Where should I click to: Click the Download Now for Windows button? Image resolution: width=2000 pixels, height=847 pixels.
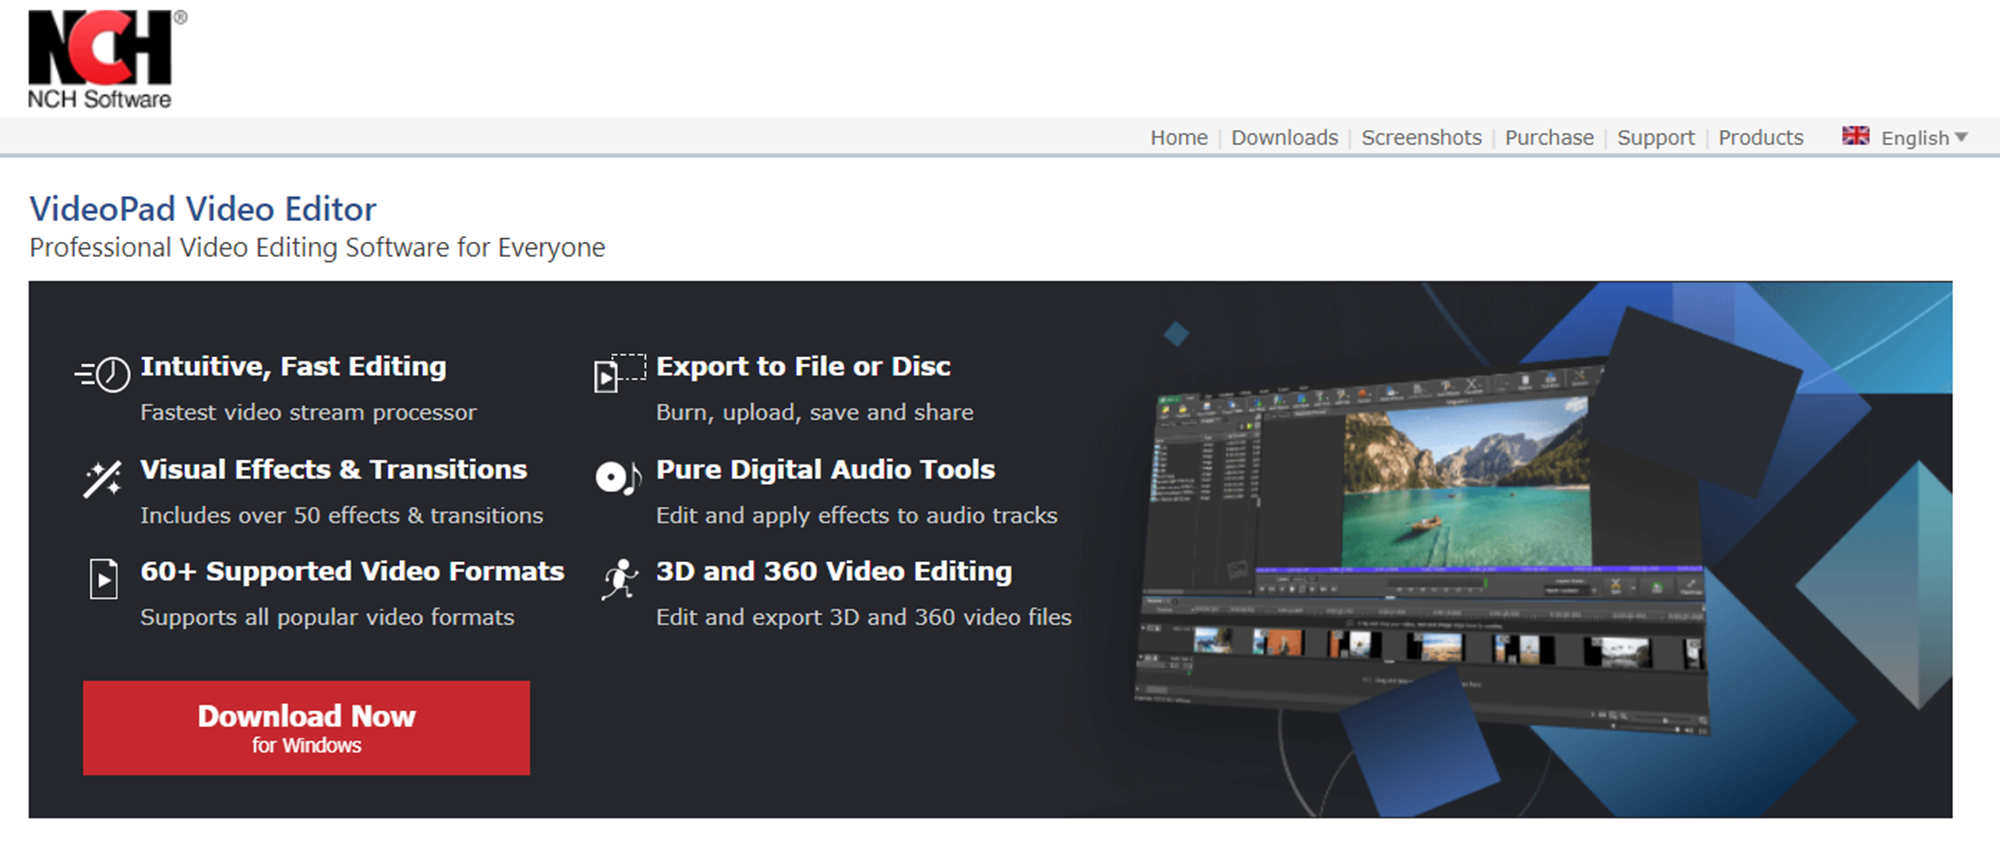[x=306, y=728]
